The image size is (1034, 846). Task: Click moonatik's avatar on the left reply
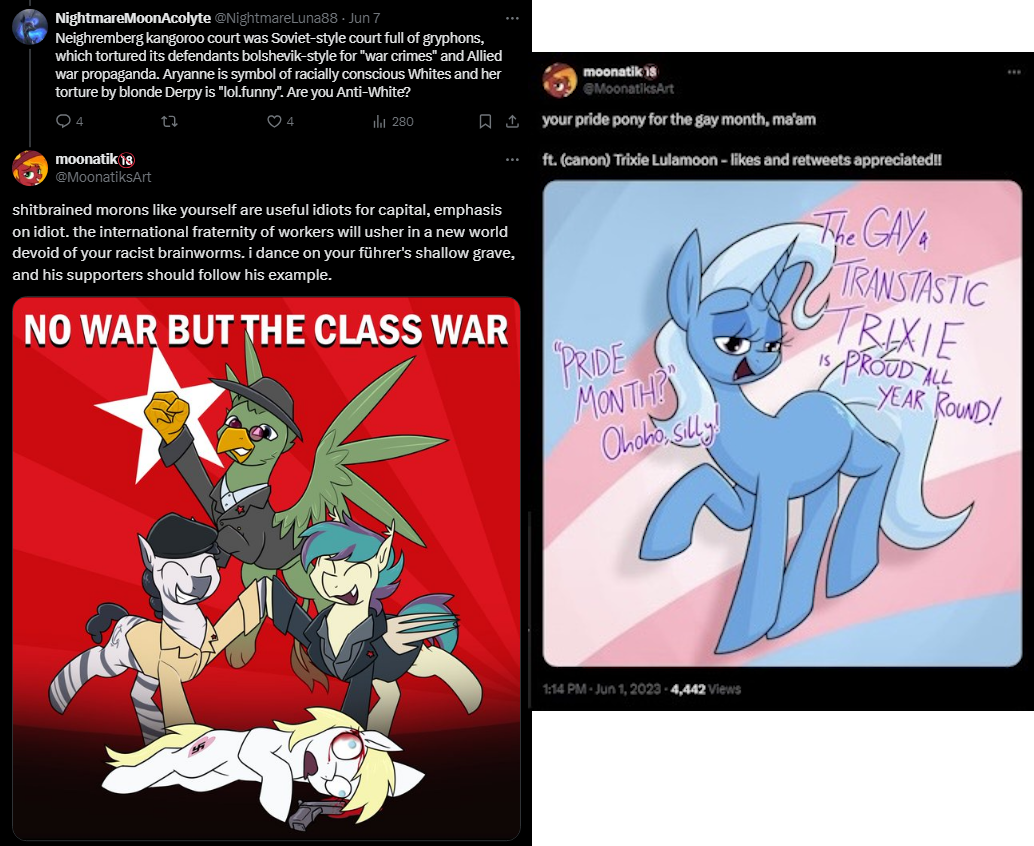[30, 168]
